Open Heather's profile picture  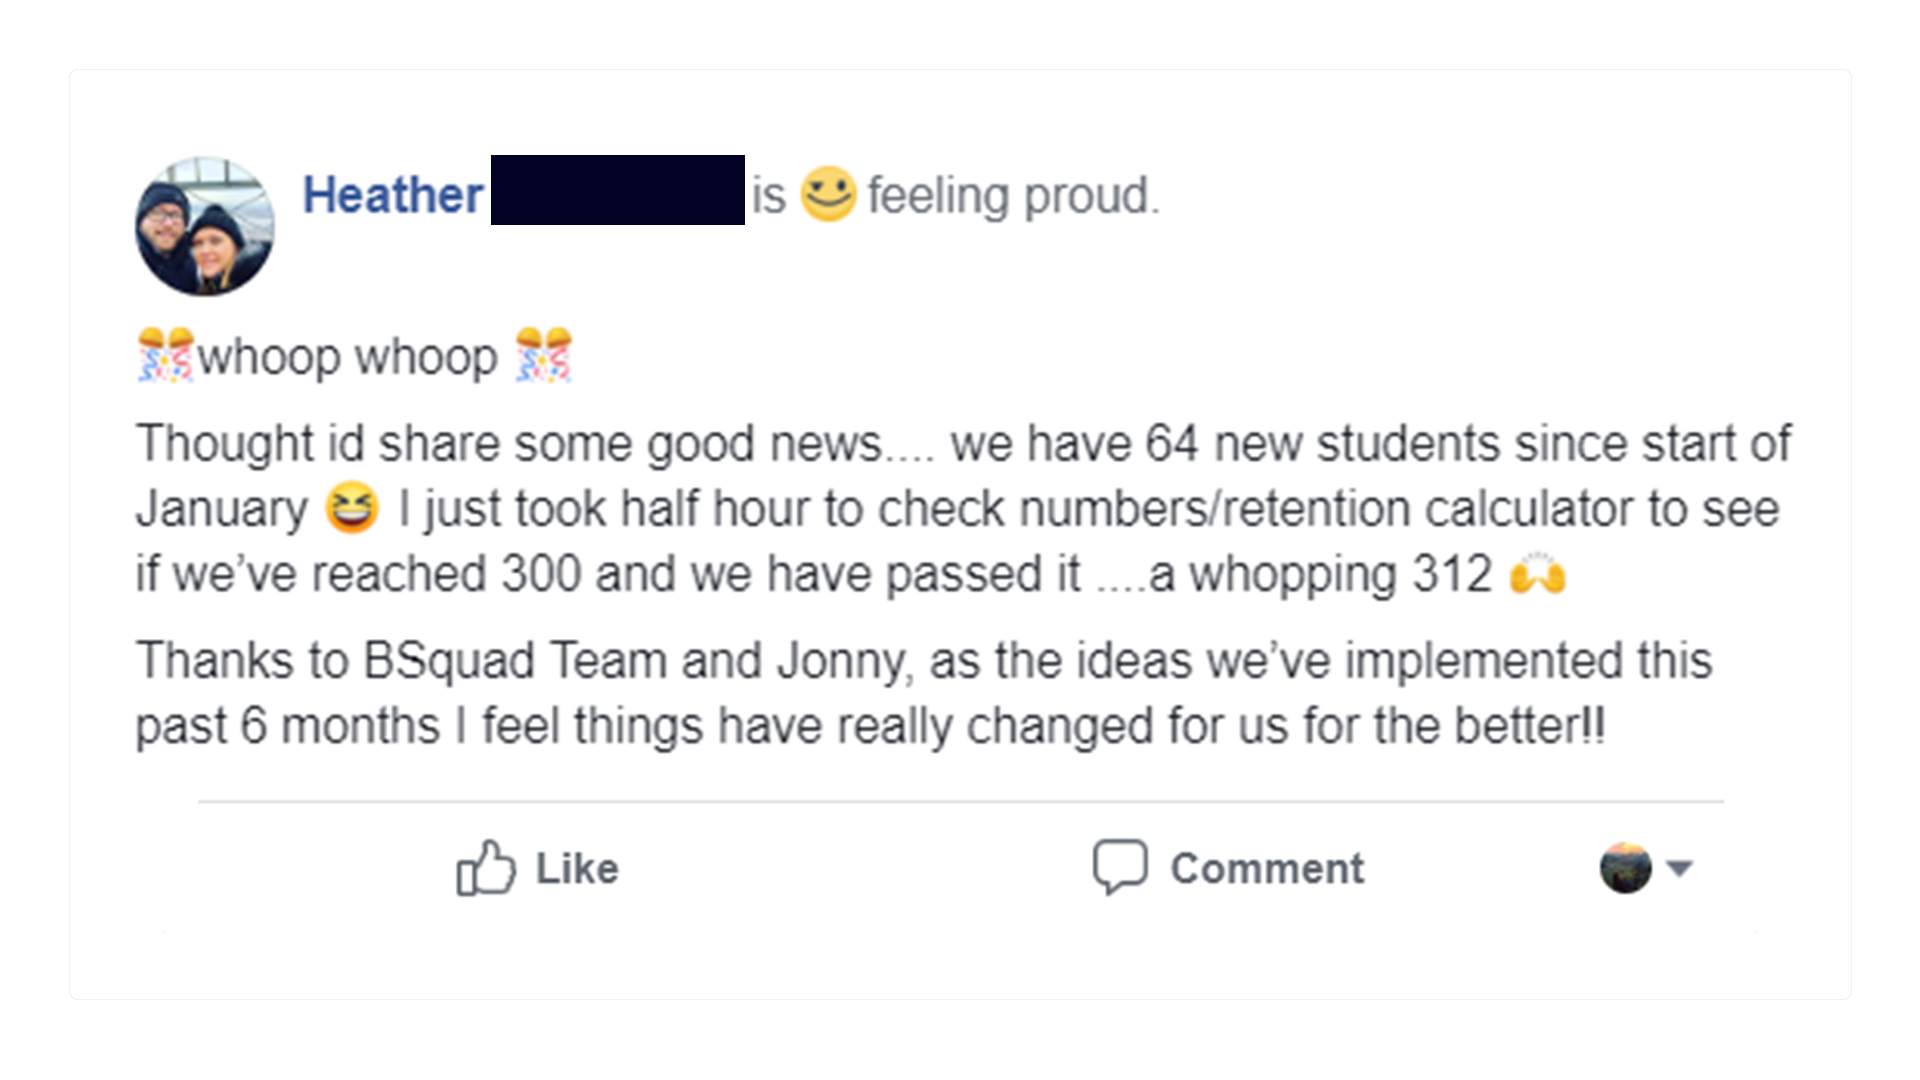click(x=205, y=226)
